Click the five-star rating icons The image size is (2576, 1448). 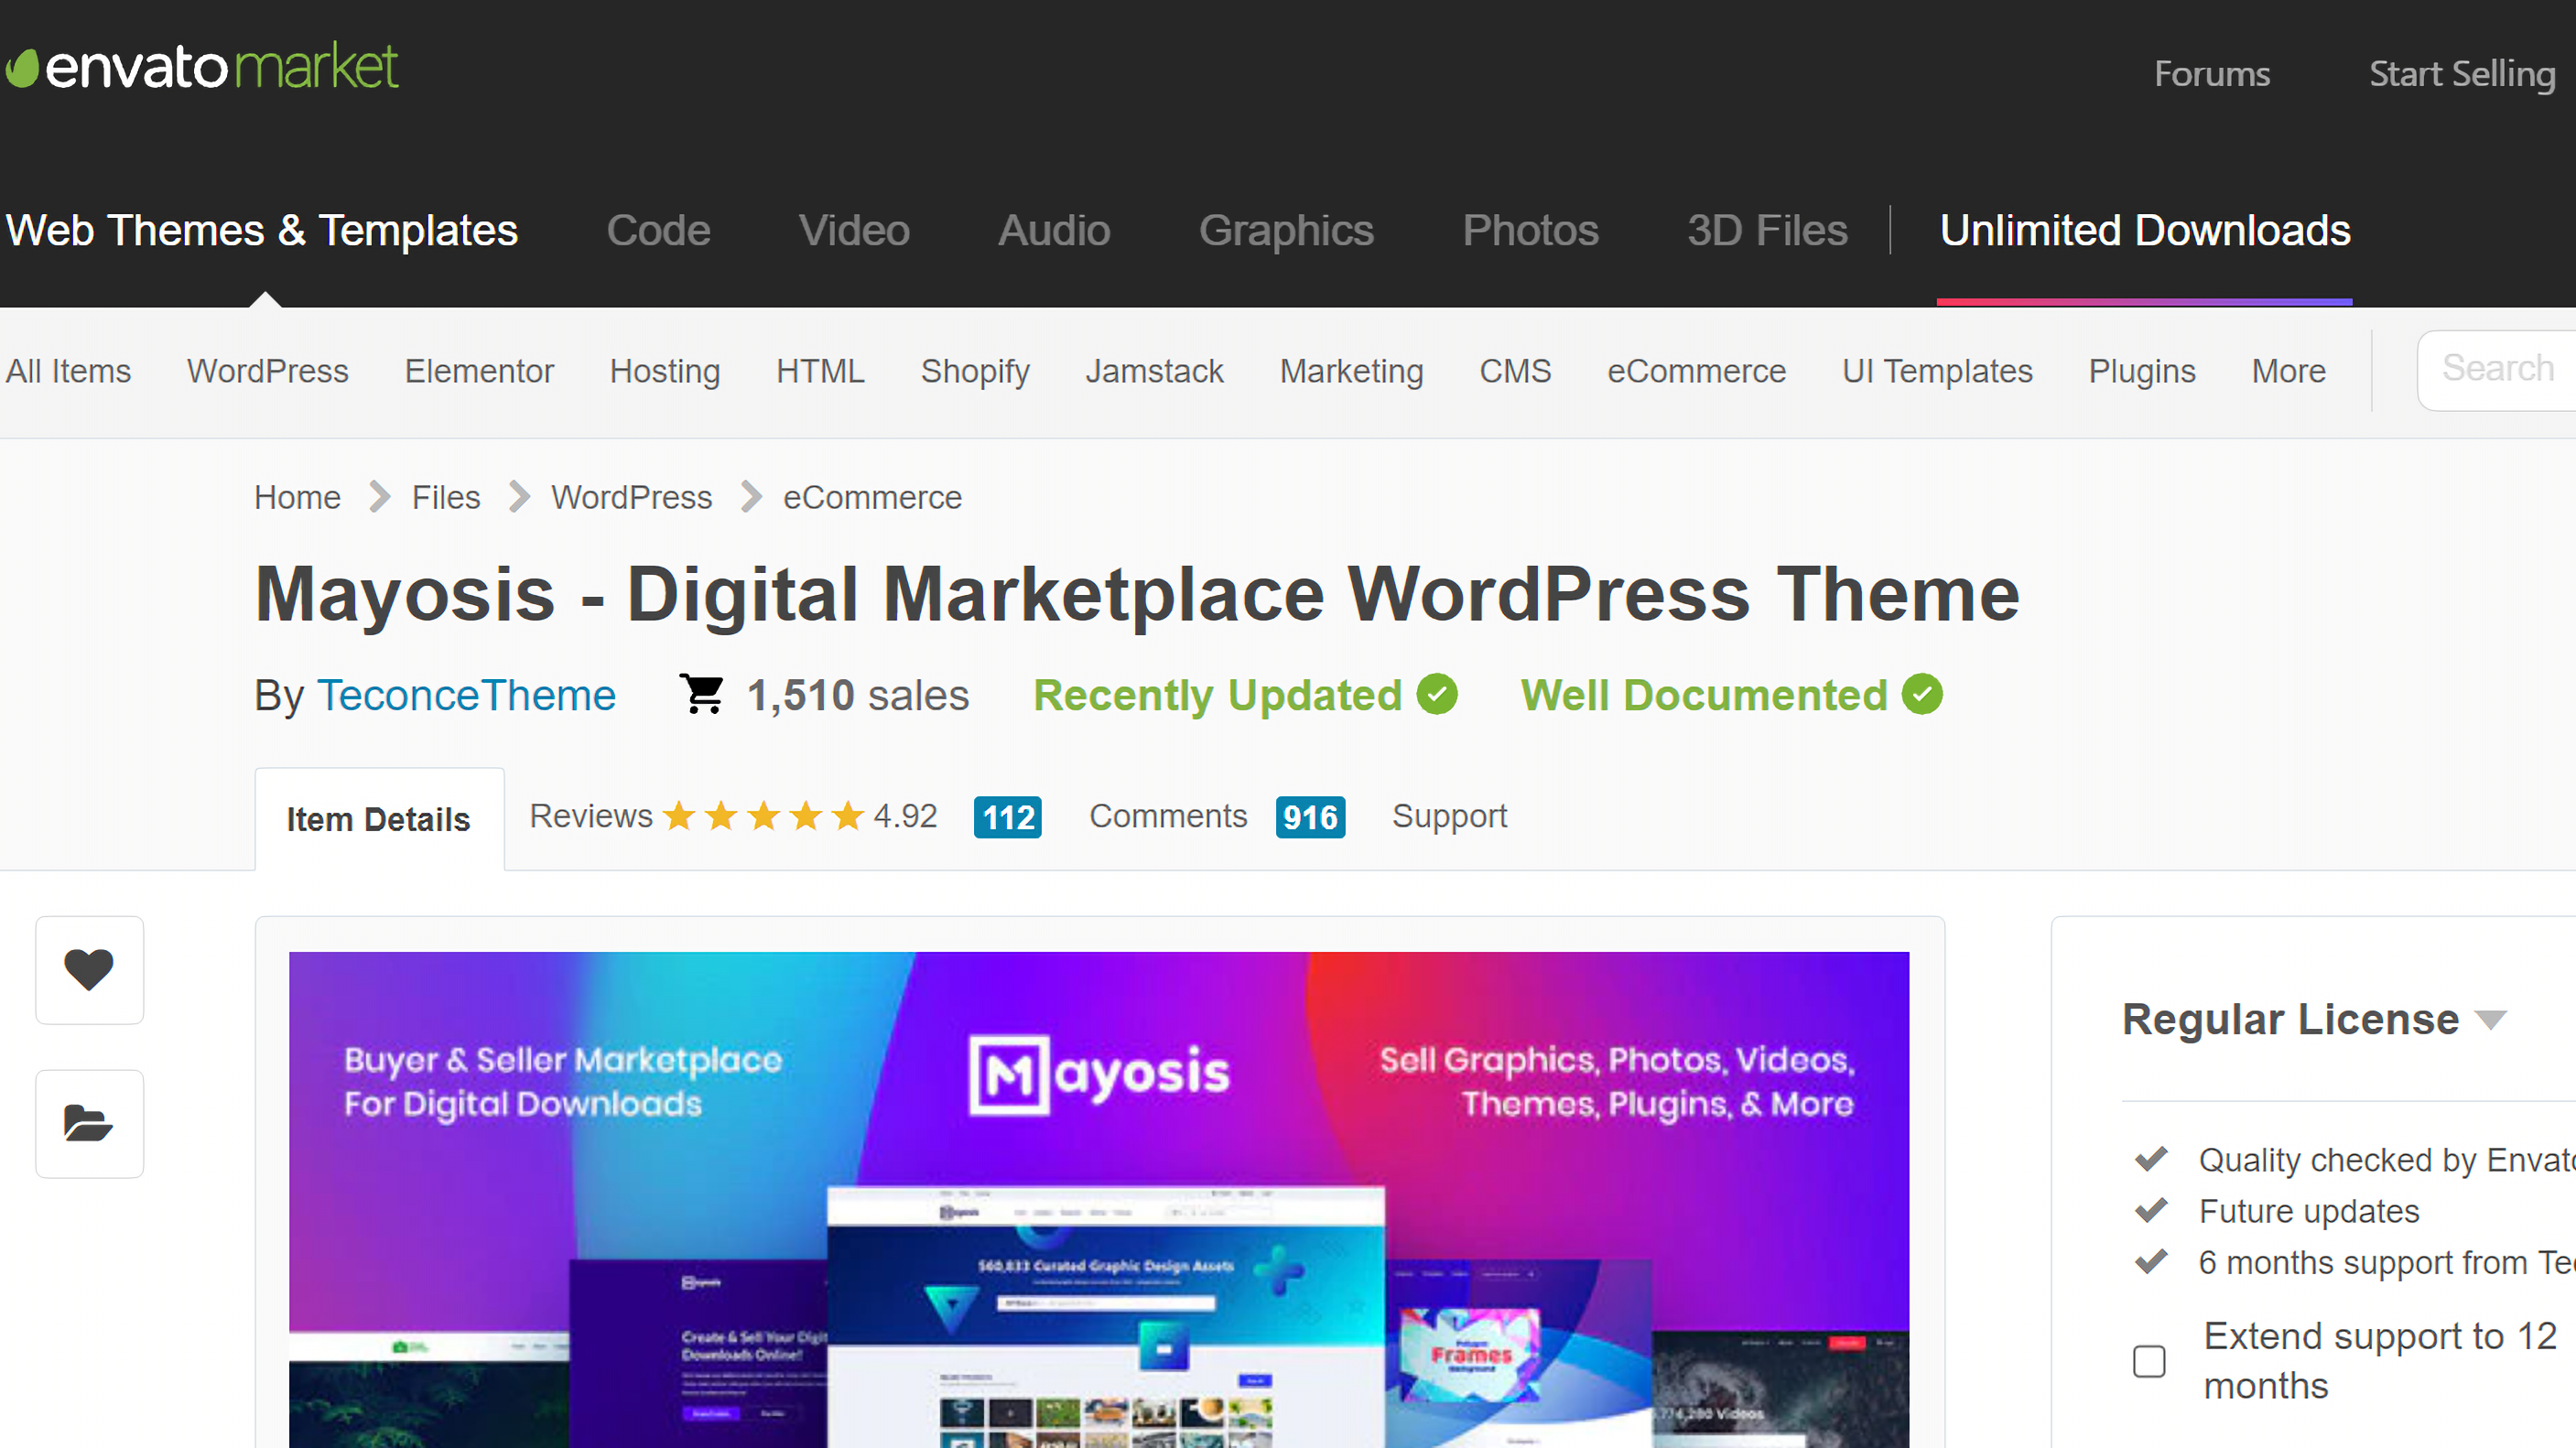[x=764, y=816]
